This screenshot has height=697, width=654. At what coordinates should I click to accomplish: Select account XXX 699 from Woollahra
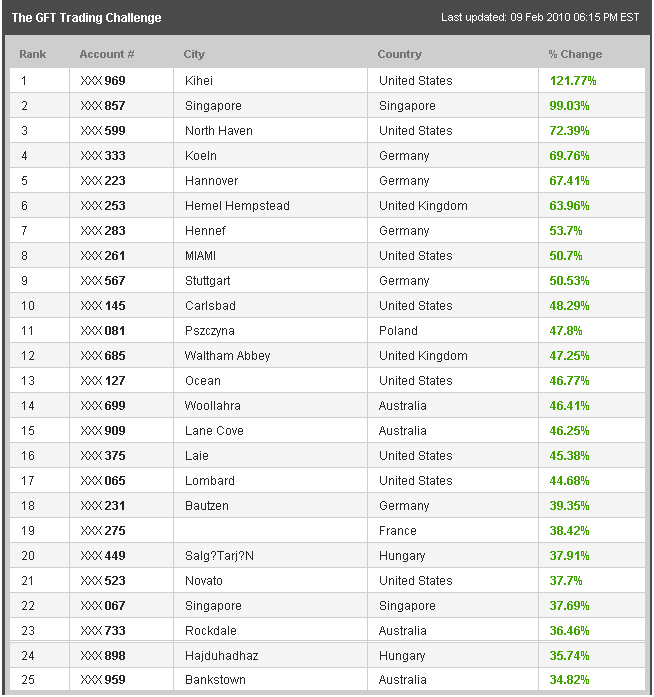tap(103, 406)
